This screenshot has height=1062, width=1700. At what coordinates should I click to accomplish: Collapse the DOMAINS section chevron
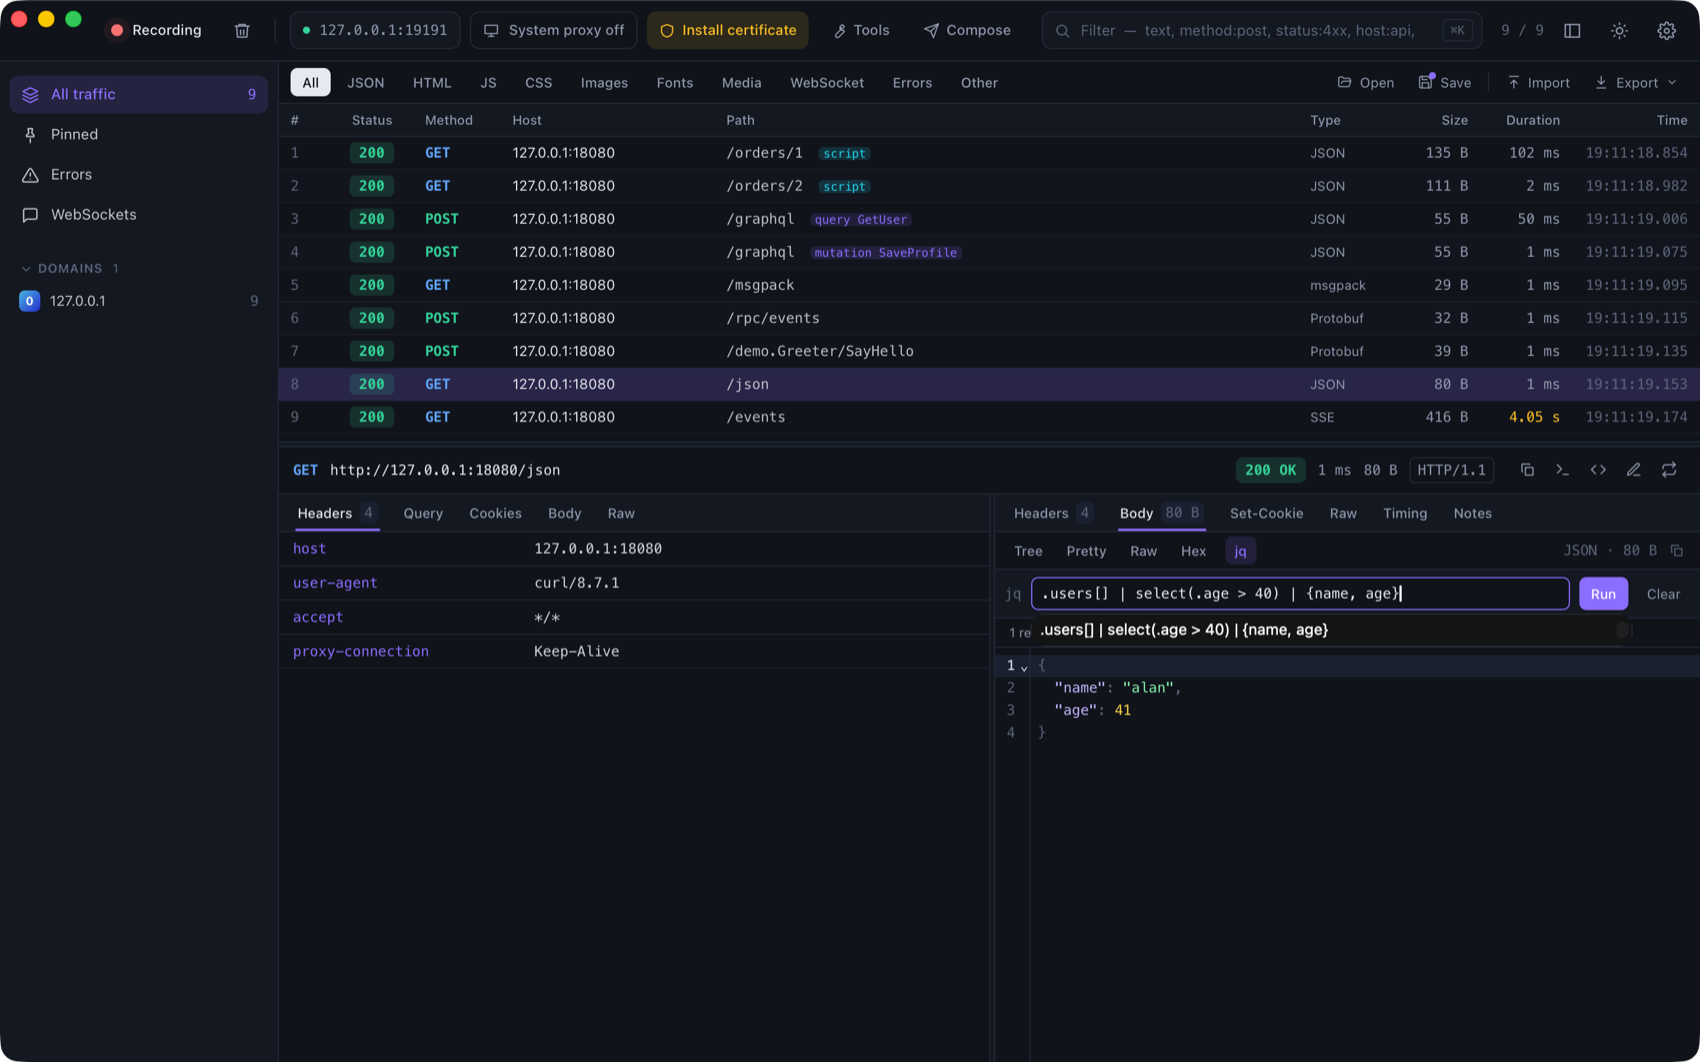[x=26, y=268]
